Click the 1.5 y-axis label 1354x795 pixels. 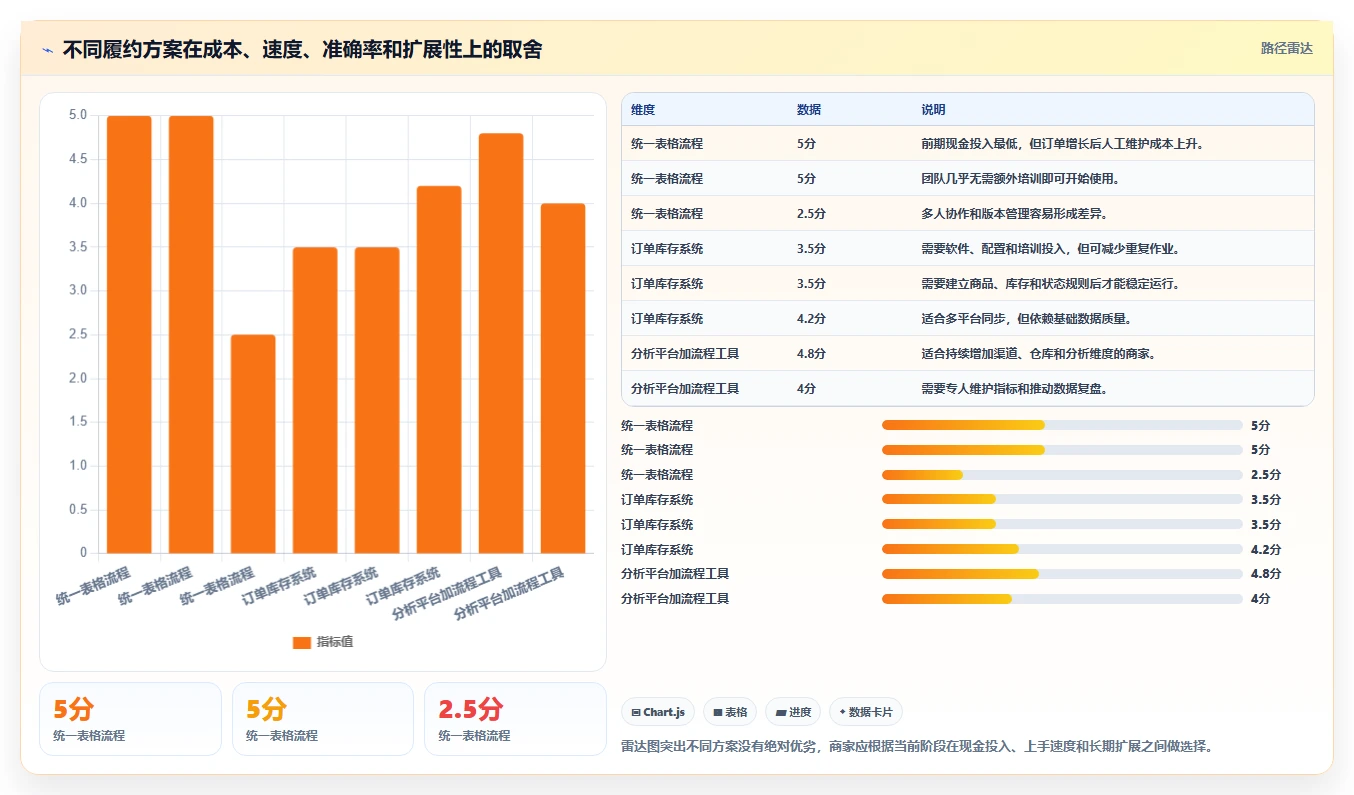(78, 422)
